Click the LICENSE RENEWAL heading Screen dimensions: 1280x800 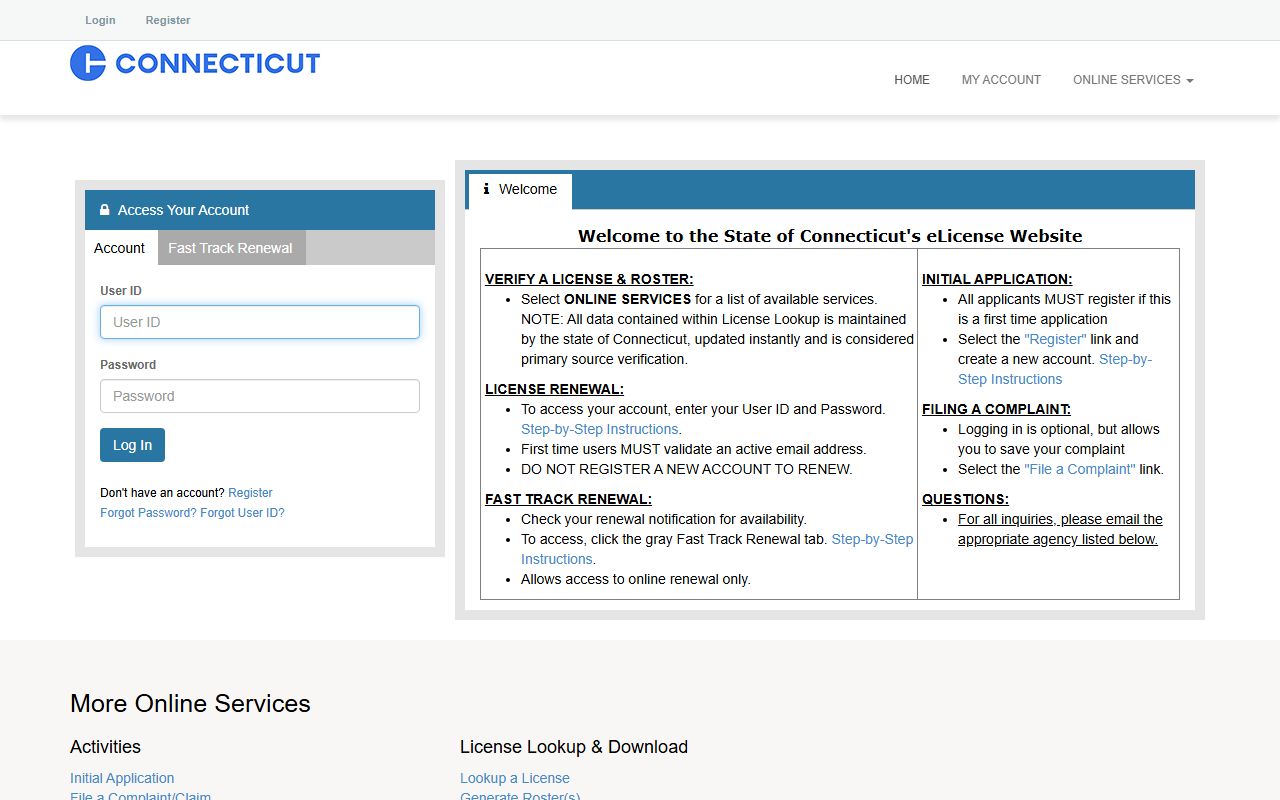click(x=554, y=389)
